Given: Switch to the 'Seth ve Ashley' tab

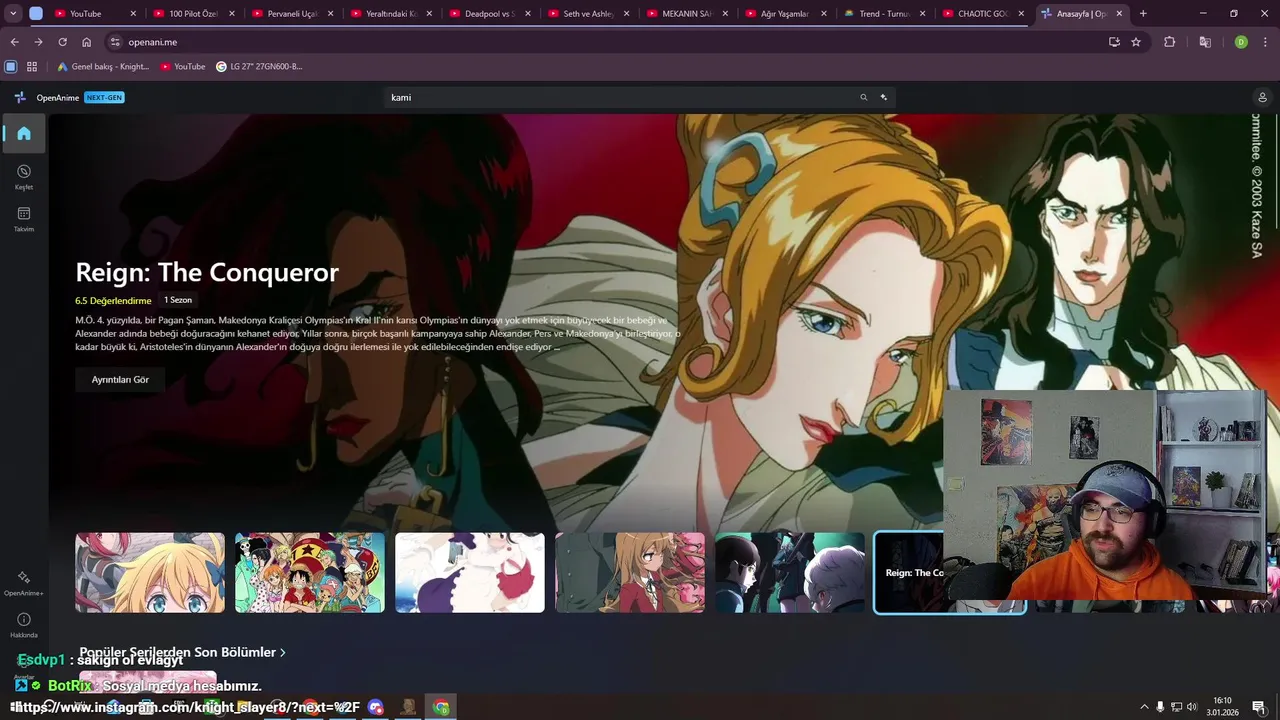Looking at the screenshot, I should click(x=588, y=14).
